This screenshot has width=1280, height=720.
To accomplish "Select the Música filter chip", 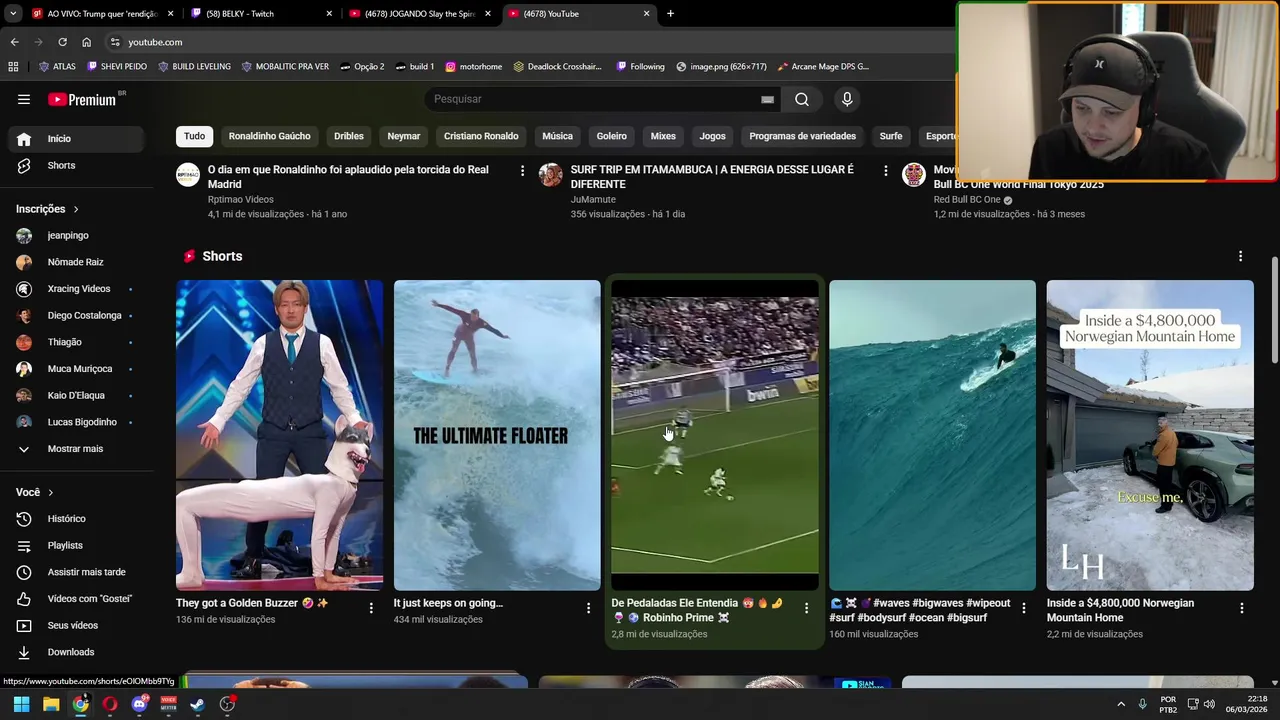I will coord(557,136).
